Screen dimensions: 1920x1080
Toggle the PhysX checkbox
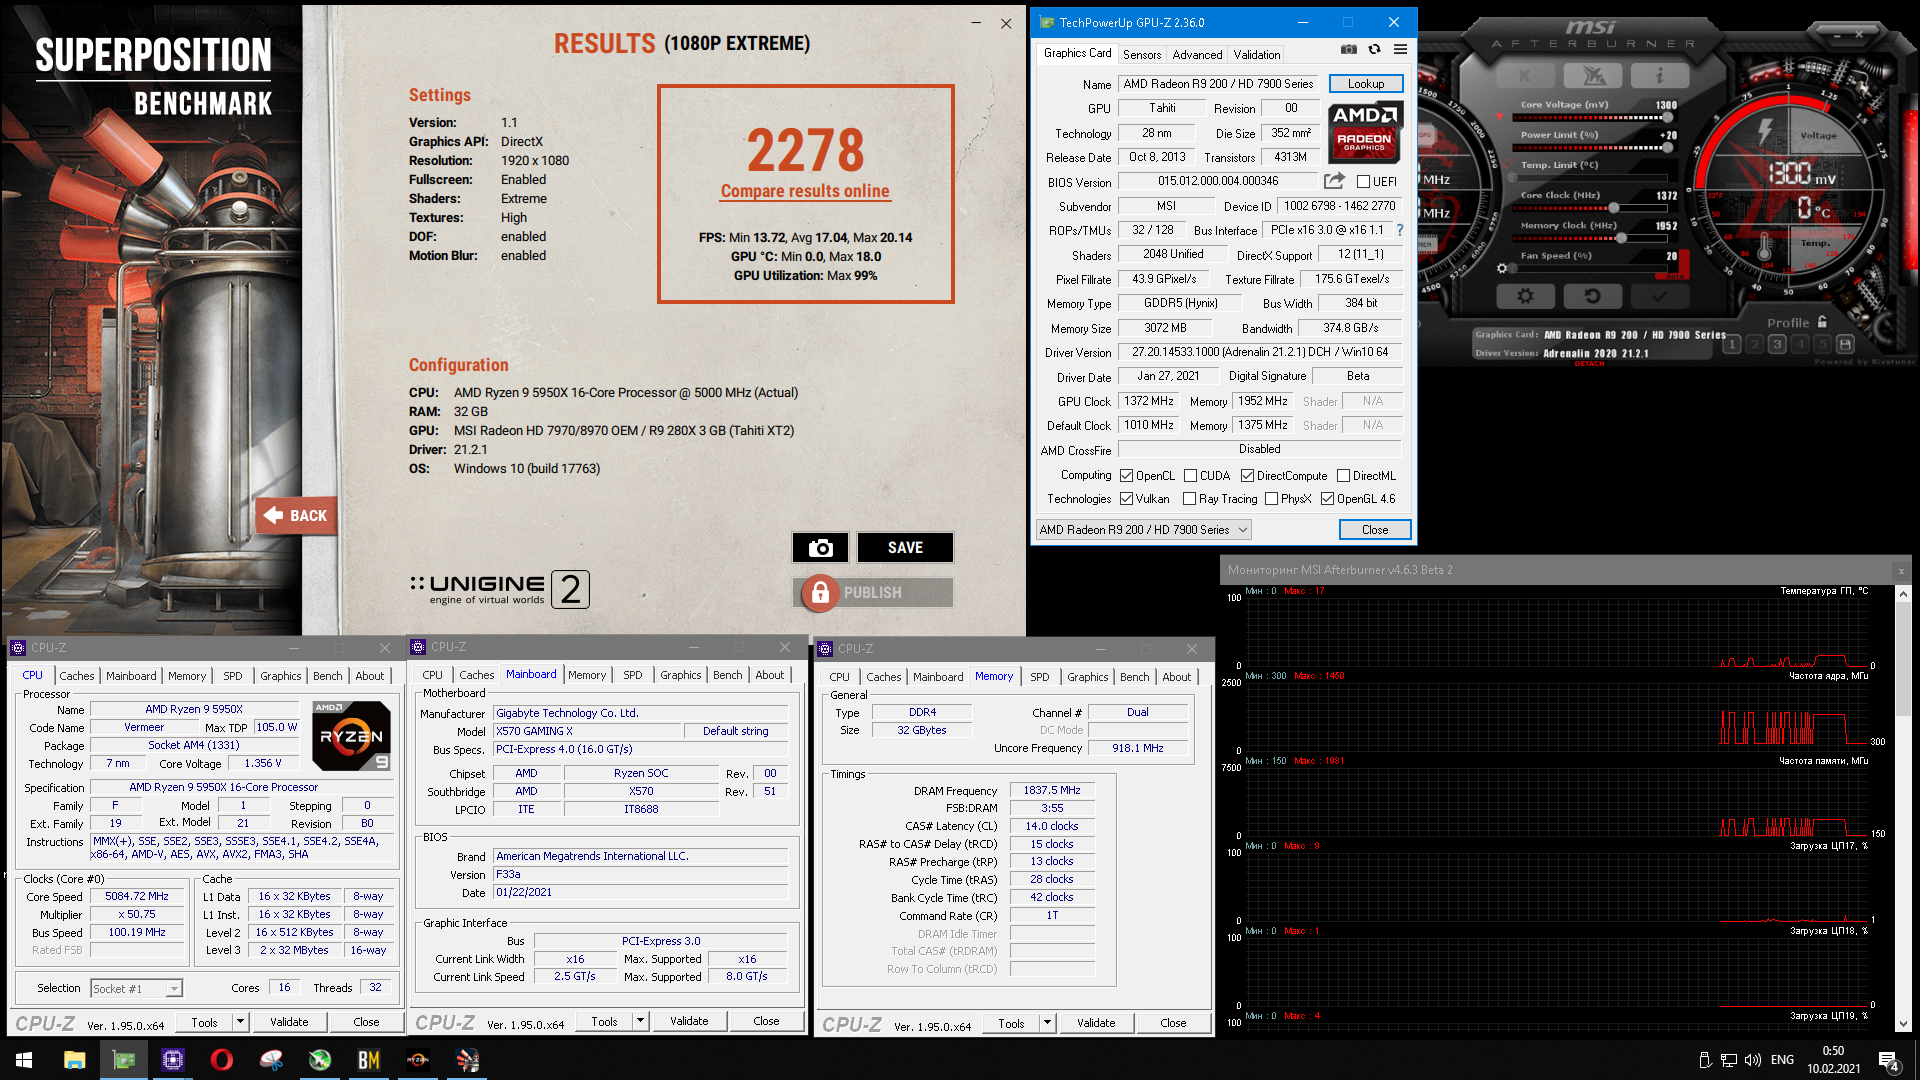coord(1272,499)
